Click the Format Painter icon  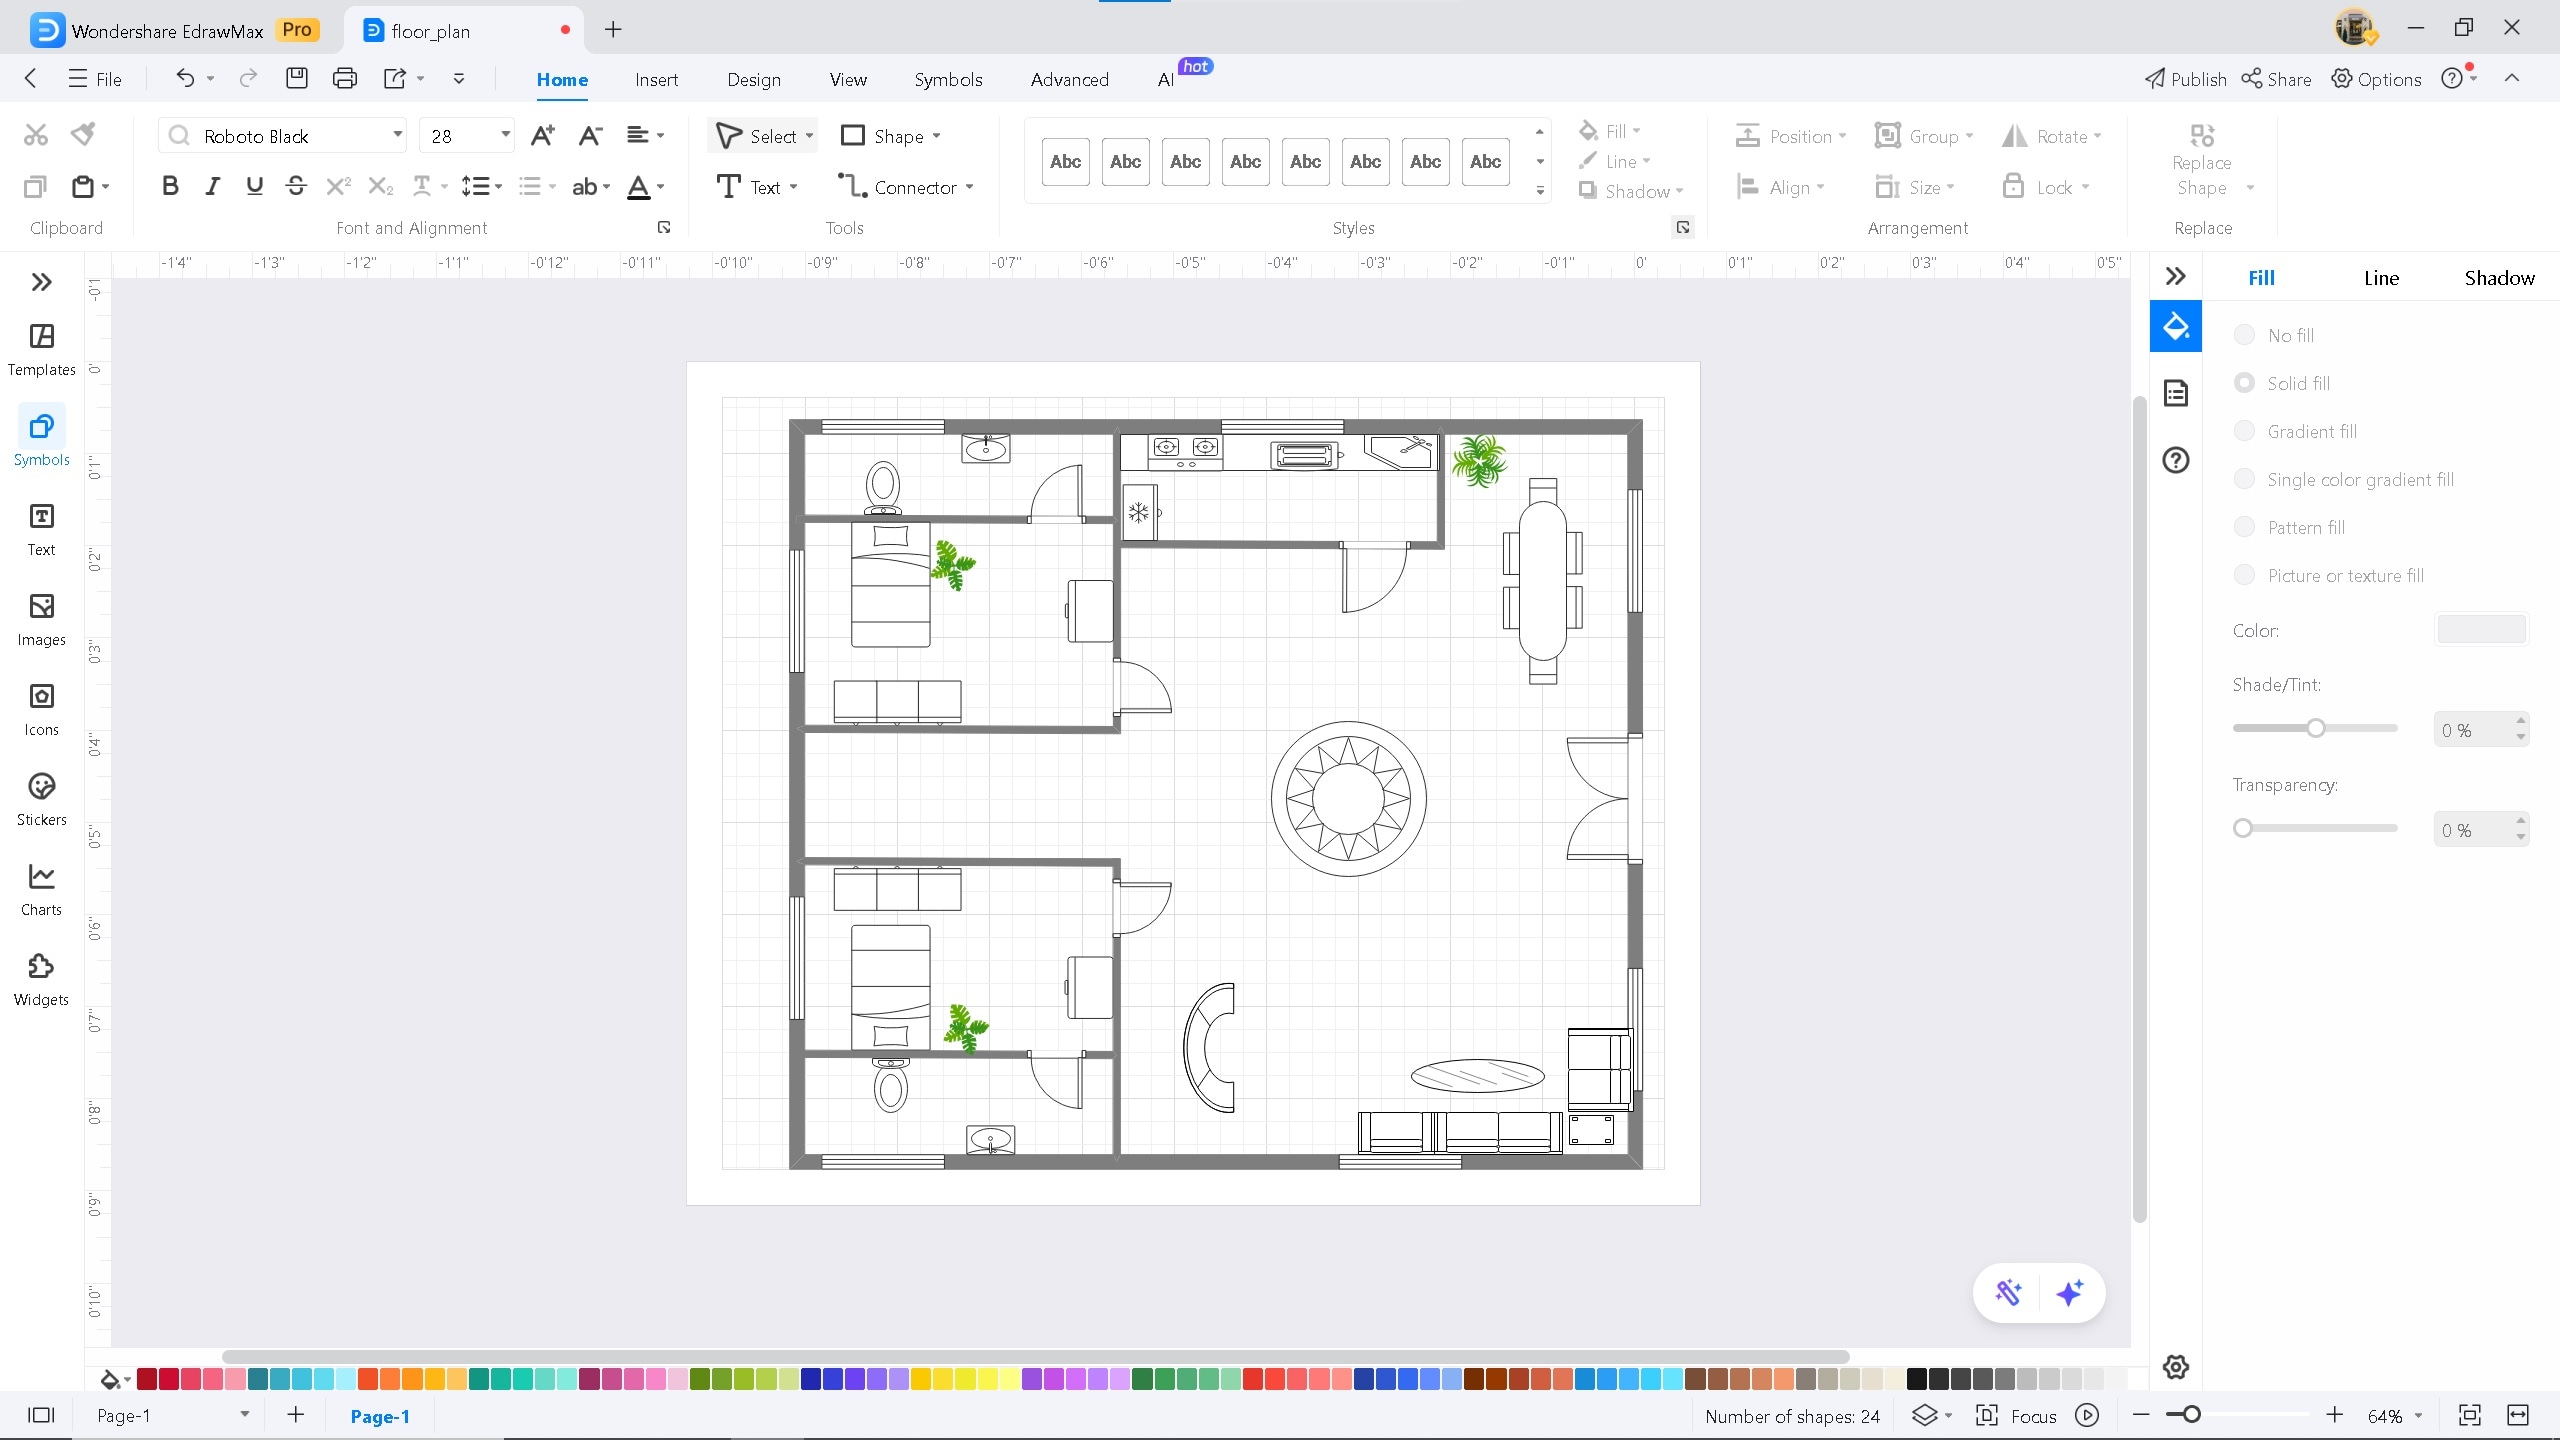(x=84, y=134)
